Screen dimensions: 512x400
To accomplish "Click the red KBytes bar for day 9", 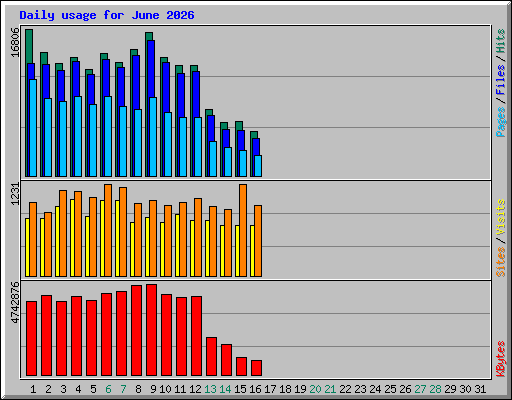I will (152, 330).
